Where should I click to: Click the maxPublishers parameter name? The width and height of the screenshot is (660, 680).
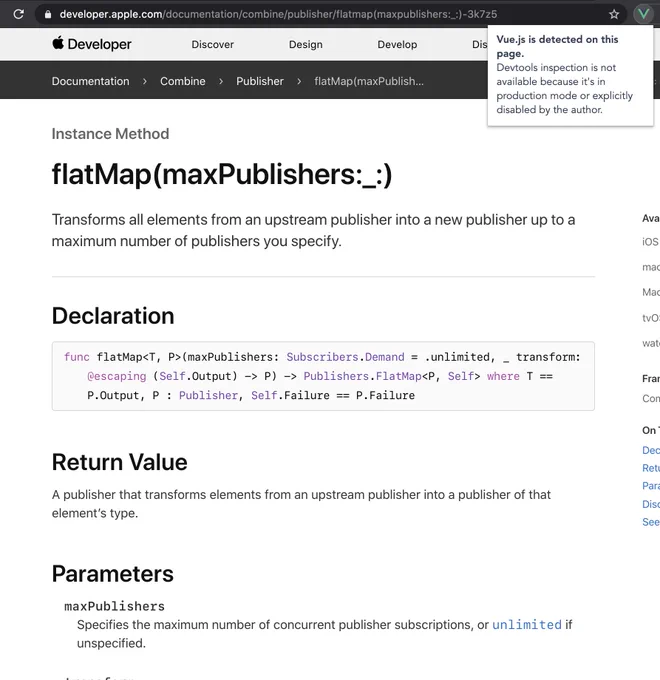pyautogui.click(x=114, y=606)
